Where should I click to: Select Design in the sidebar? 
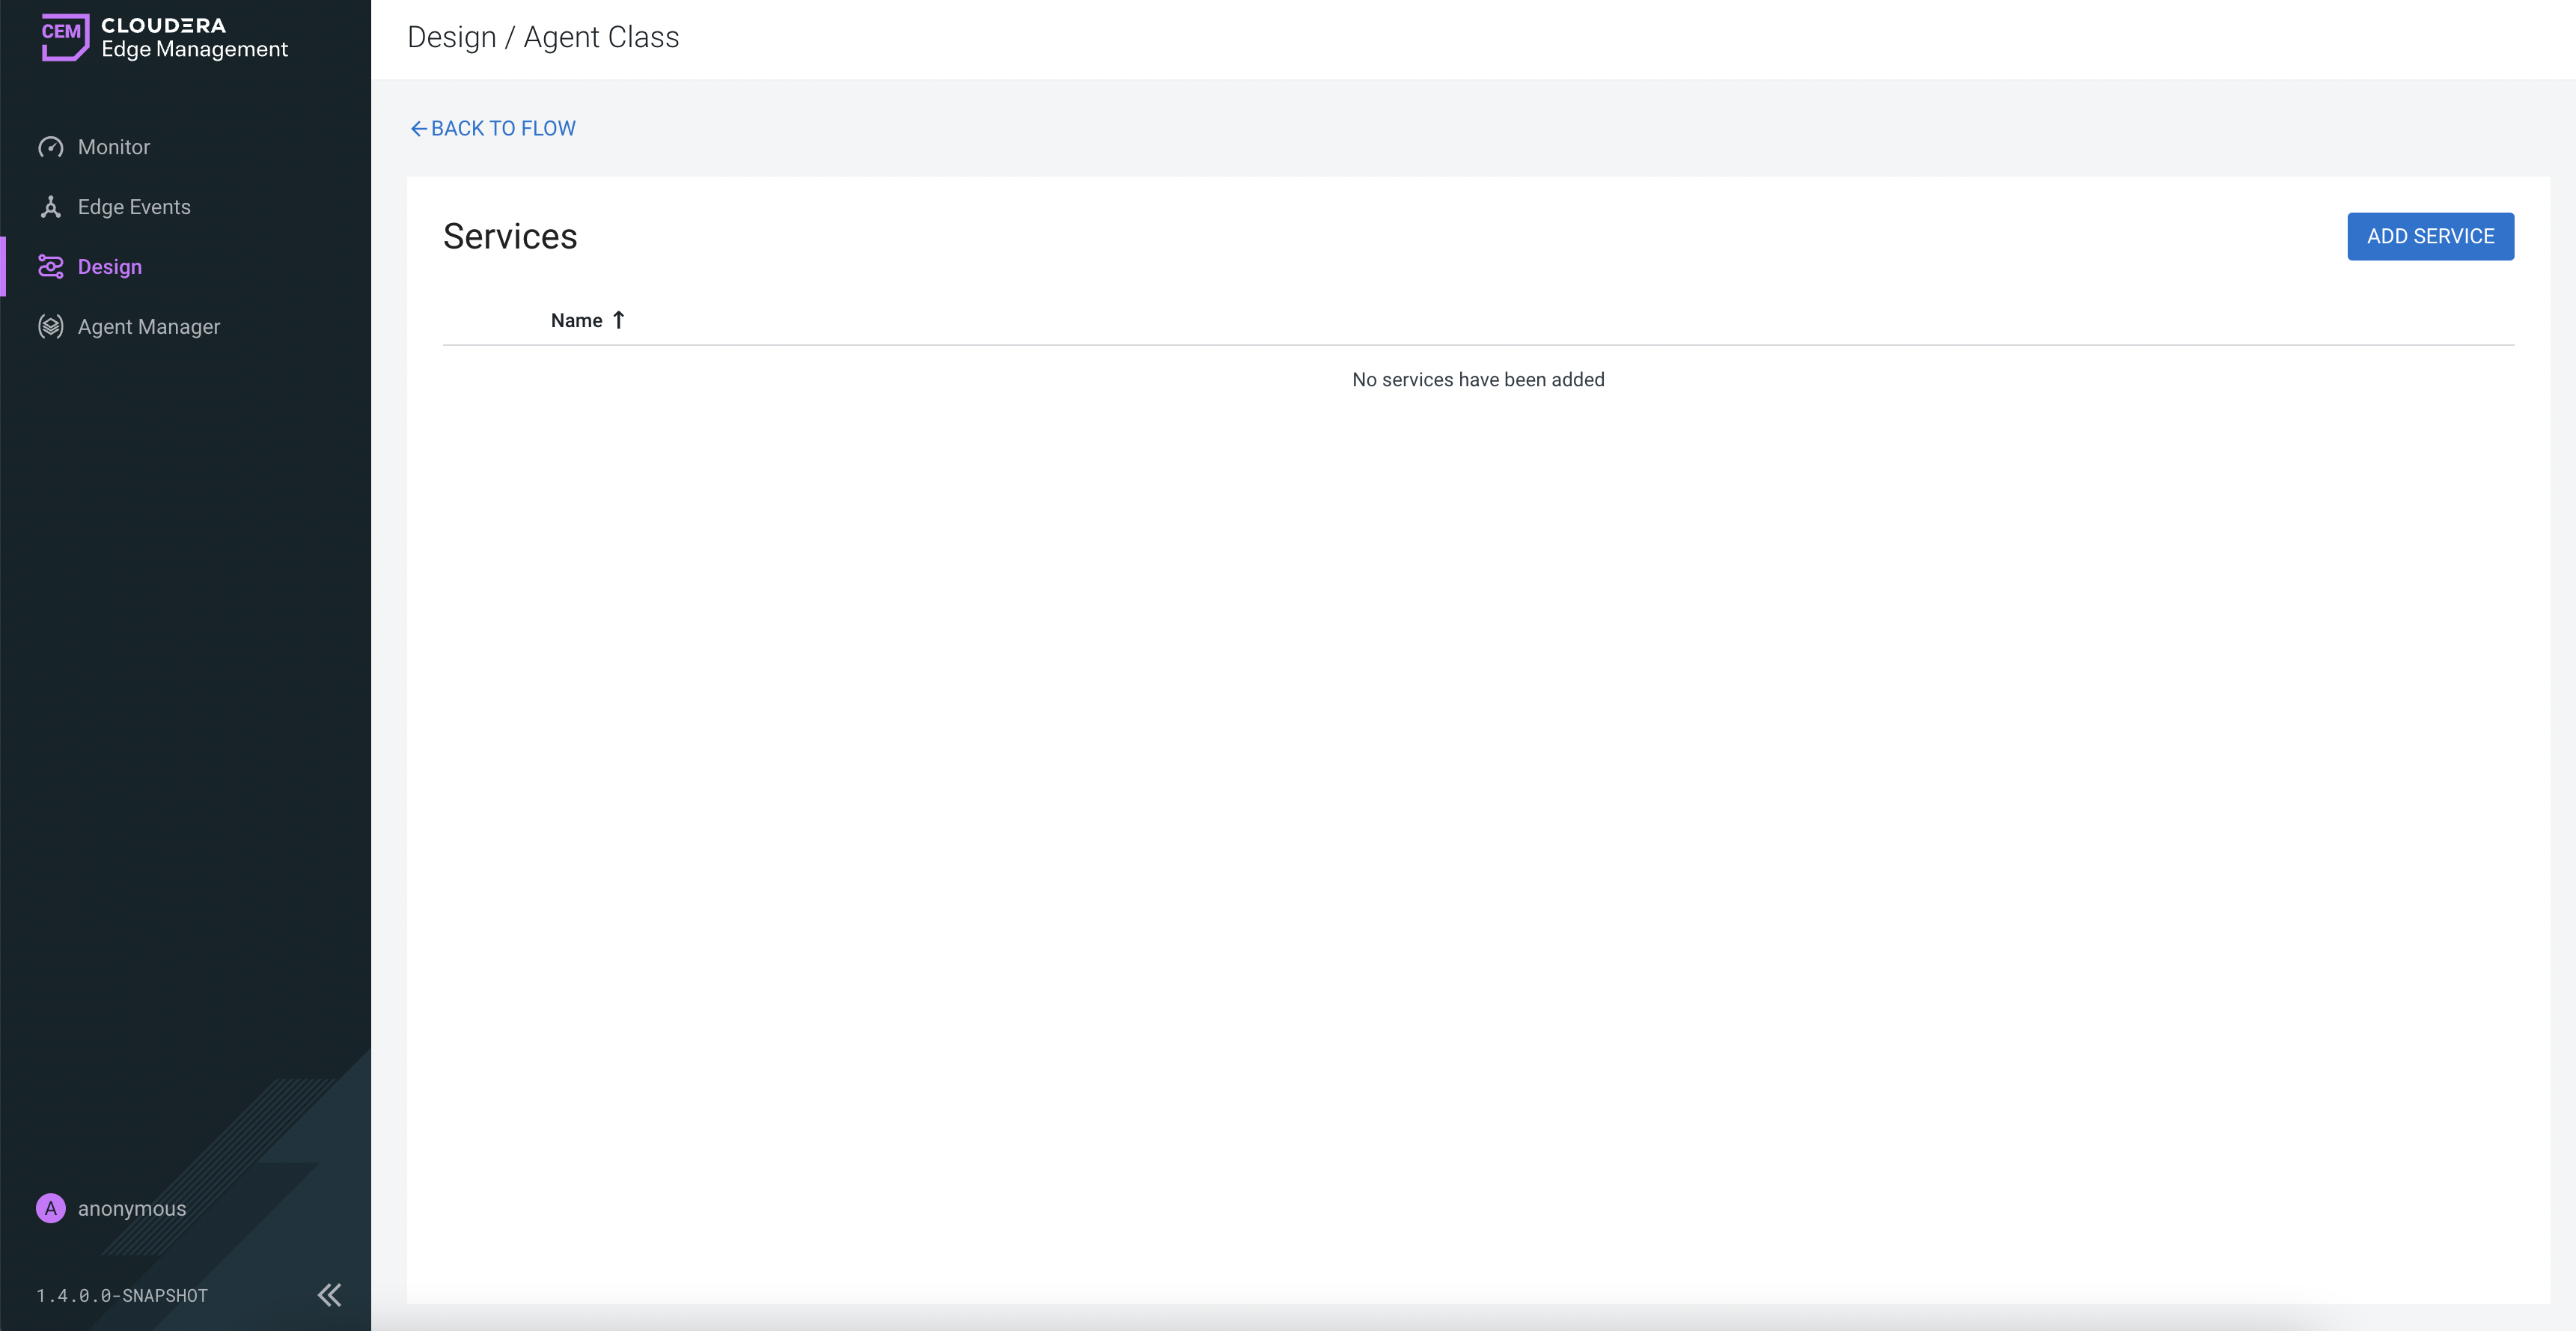110,267
